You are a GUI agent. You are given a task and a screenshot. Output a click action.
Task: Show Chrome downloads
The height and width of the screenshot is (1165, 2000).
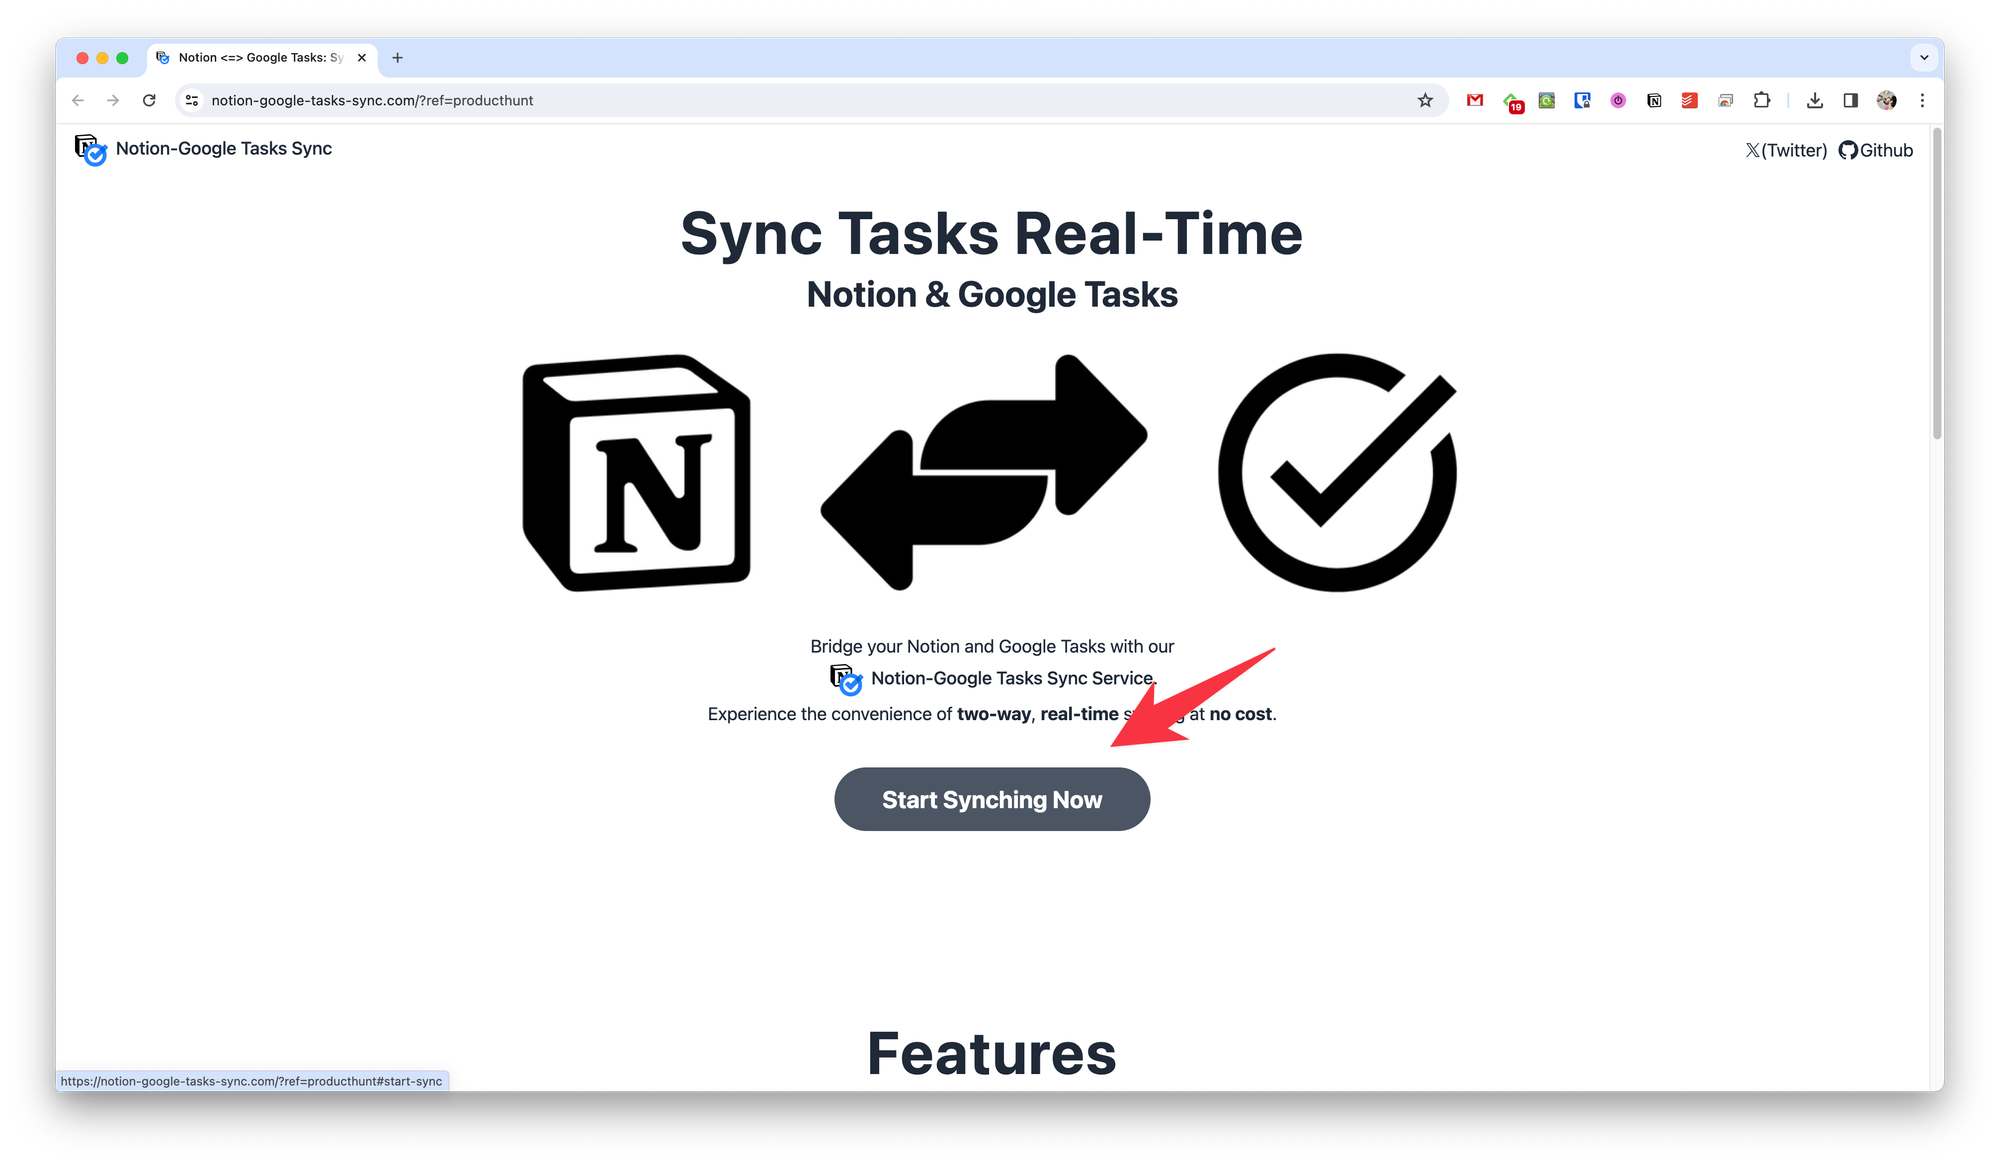(1815, 100)
